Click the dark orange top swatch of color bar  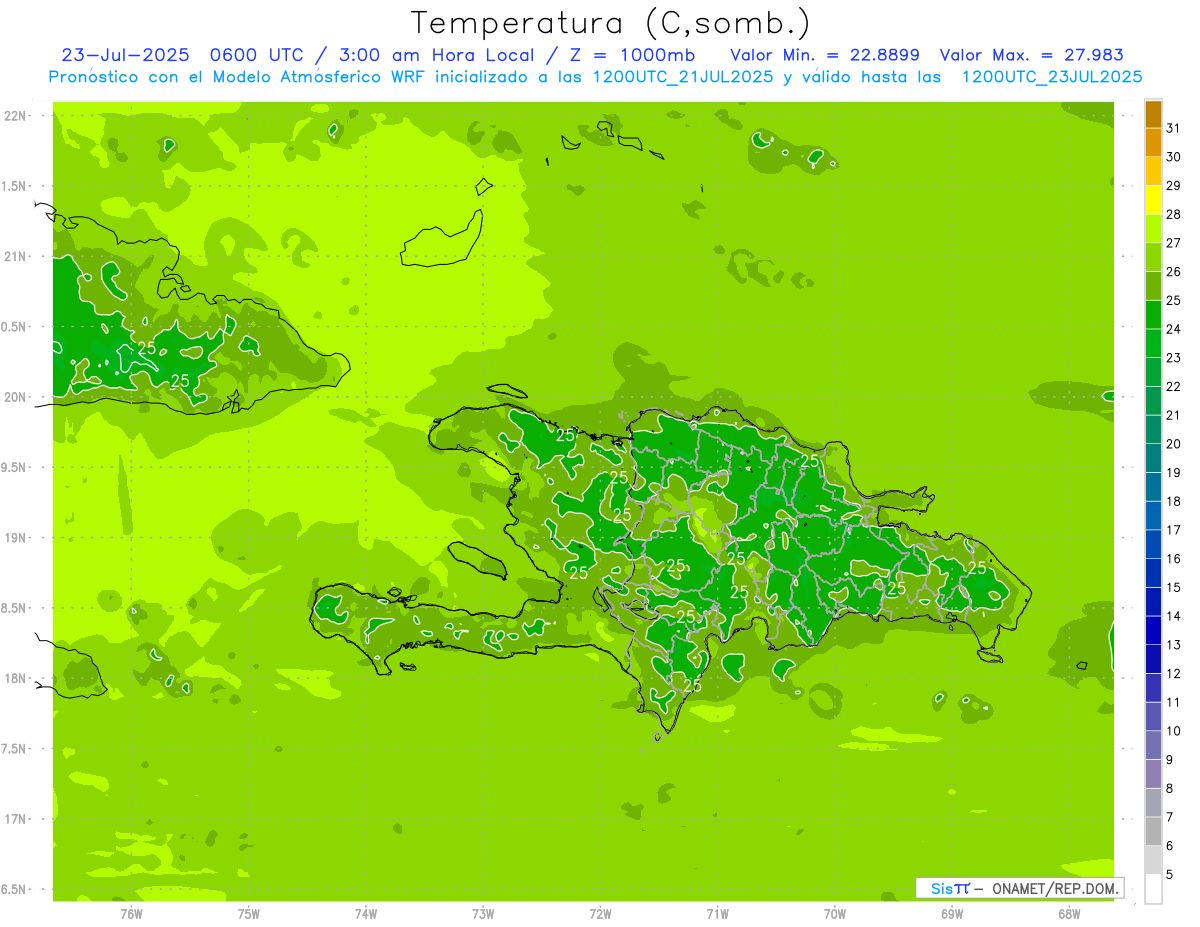click(x=1153, y=114)
